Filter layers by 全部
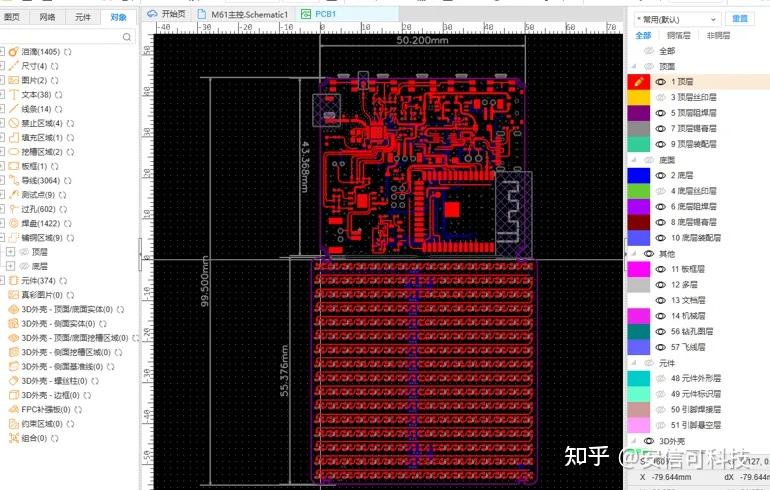 (x=643, y=35)
